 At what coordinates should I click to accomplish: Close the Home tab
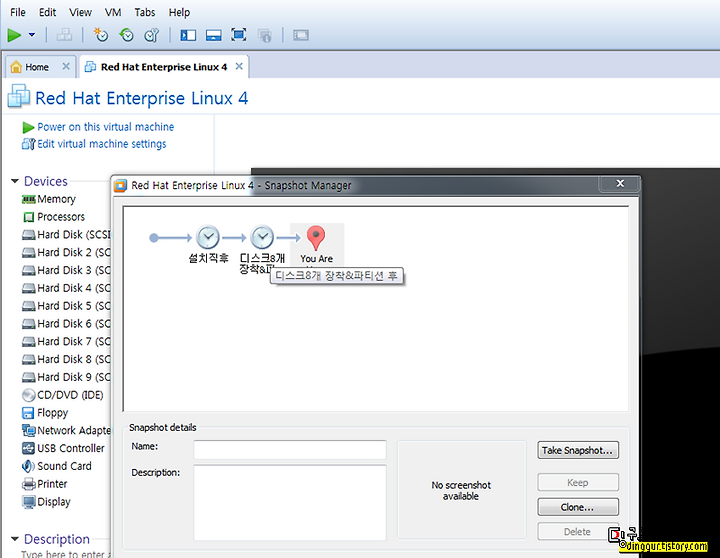66,66
